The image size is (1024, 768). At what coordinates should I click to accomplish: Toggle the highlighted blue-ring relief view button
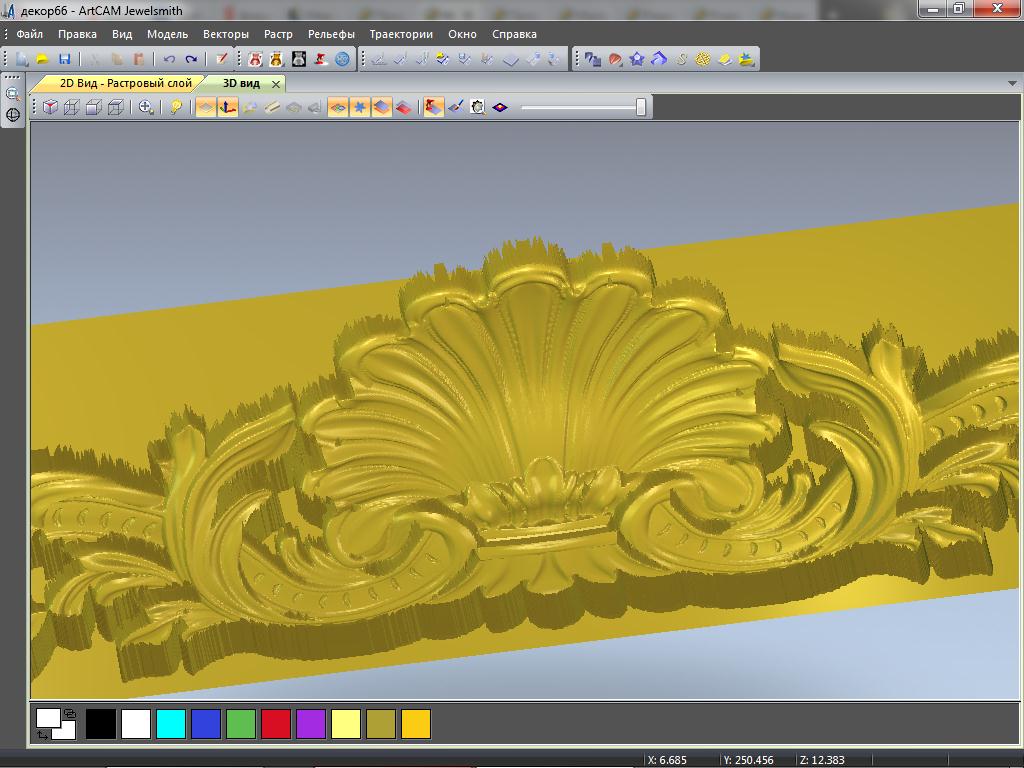click(338, 107)
